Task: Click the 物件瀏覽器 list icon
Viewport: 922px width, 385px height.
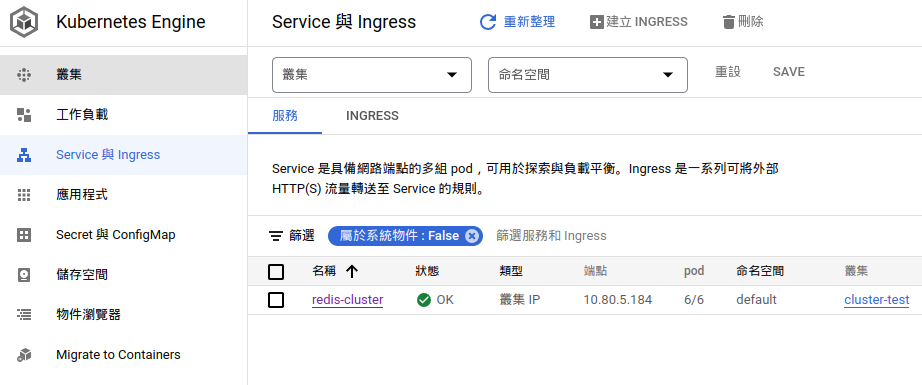Action: tap(24, 315)
